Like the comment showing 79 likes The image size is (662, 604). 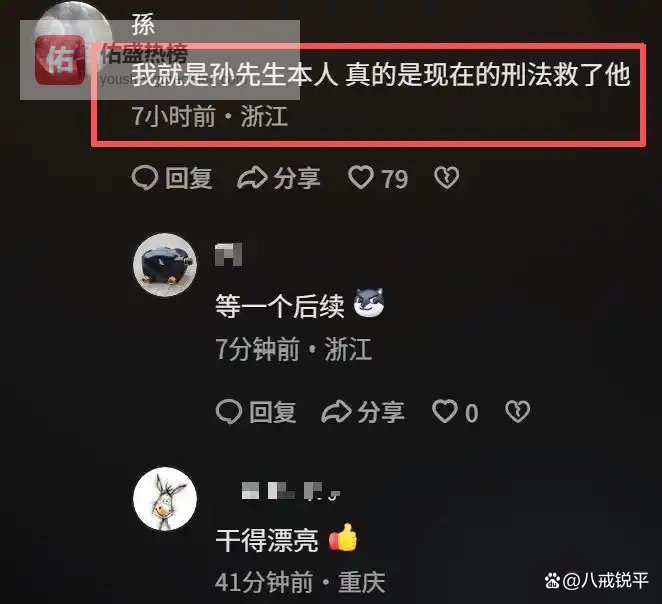pyautogui.click(x=361, y=177)
